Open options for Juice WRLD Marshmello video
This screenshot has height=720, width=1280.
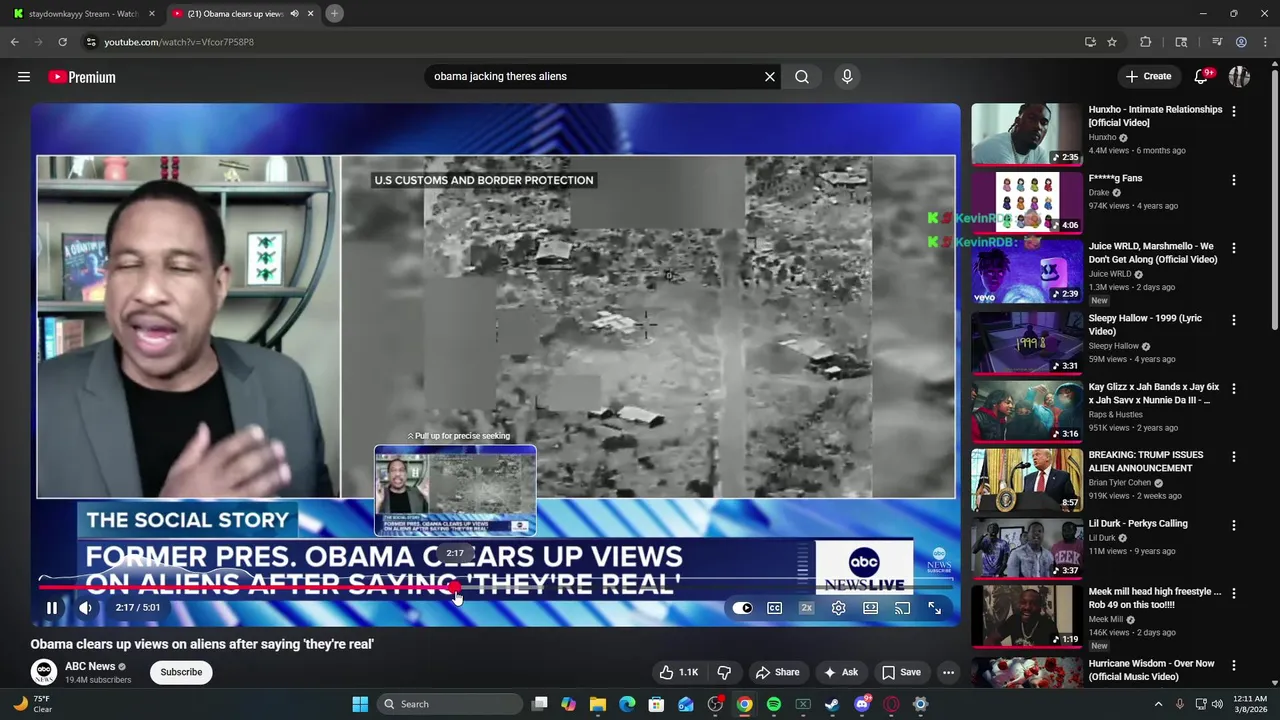[1234, 248]
